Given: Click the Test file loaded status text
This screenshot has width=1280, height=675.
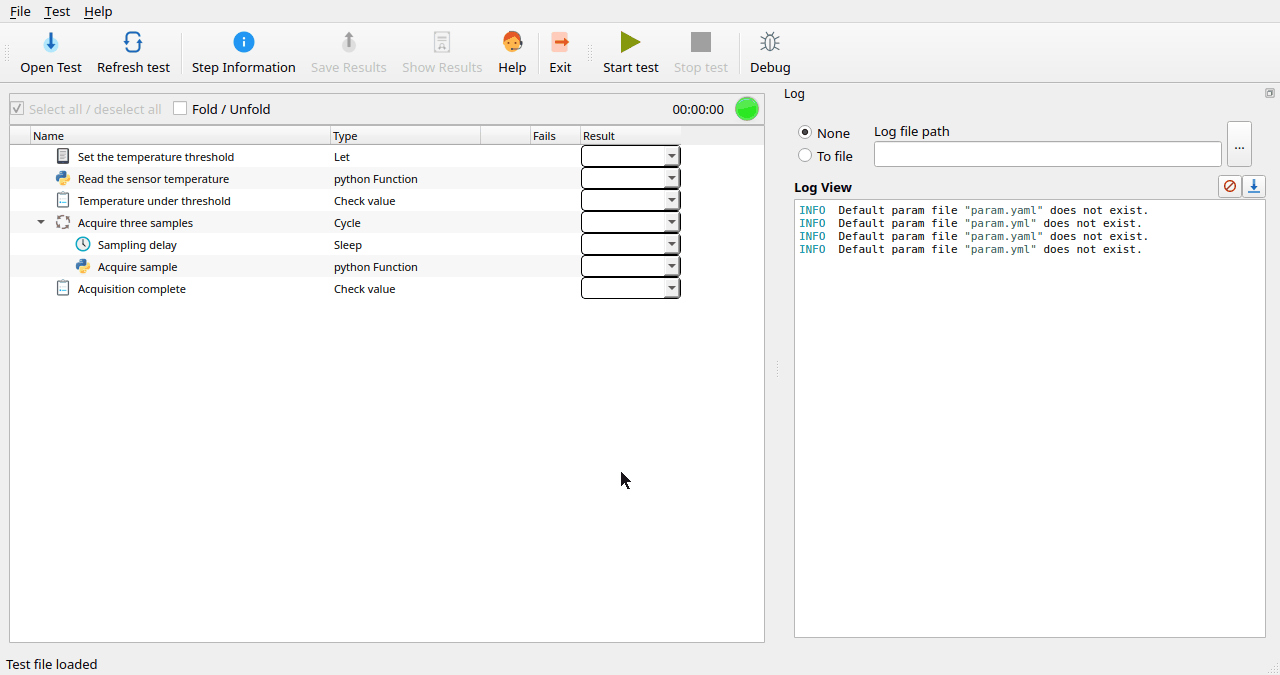Looking at the screenshot, I should [x=52, y=664].
